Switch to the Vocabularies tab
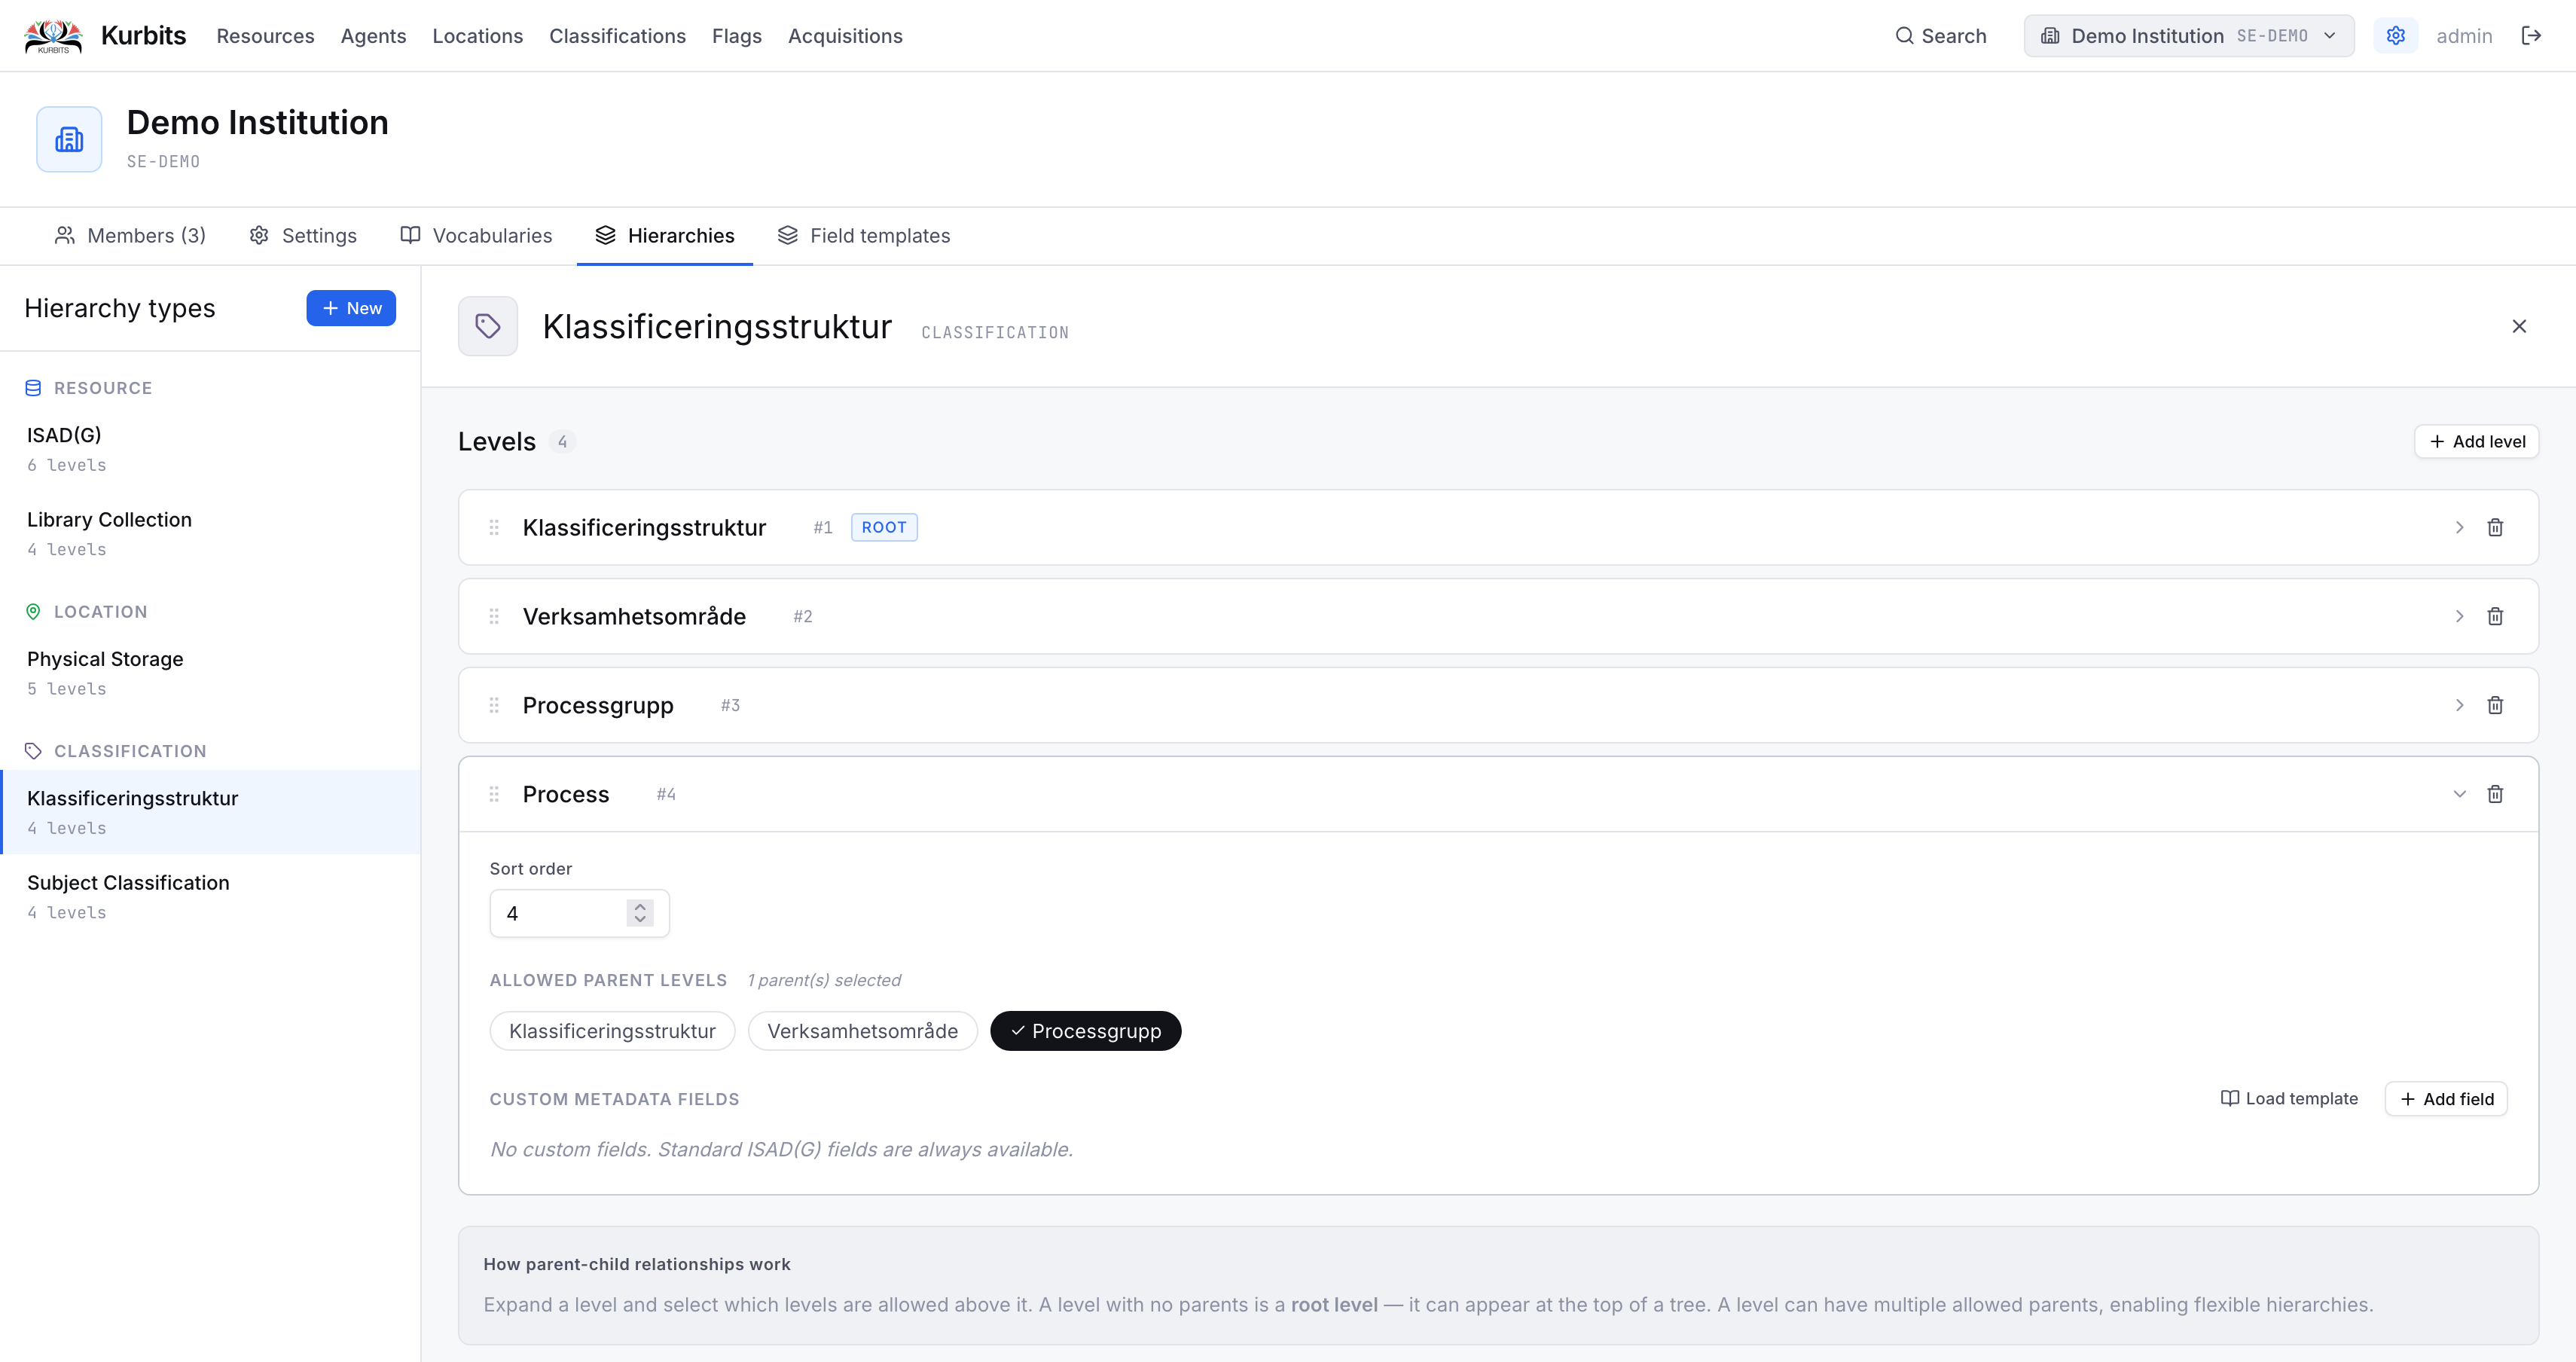 [476, 235]
